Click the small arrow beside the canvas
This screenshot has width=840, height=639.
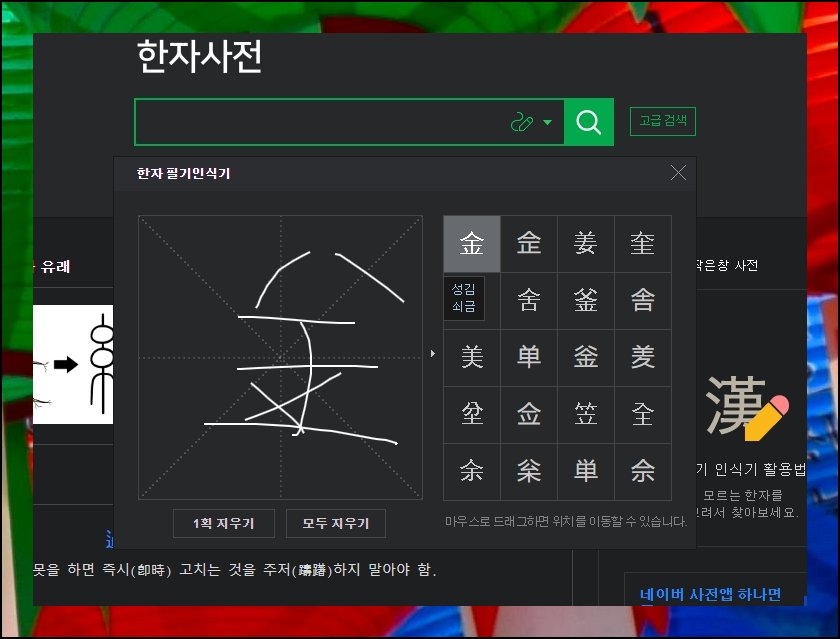point(433,354)
